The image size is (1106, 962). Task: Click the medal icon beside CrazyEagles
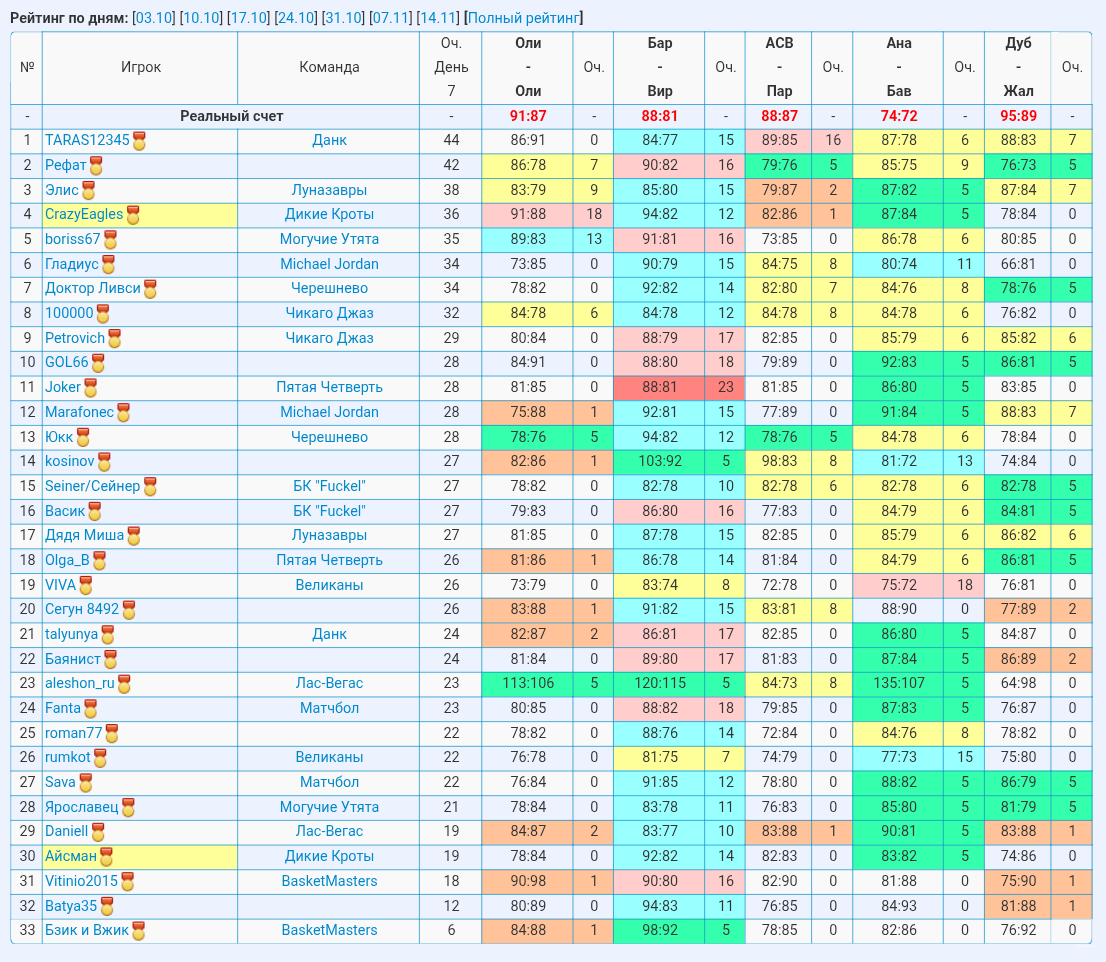133,215
